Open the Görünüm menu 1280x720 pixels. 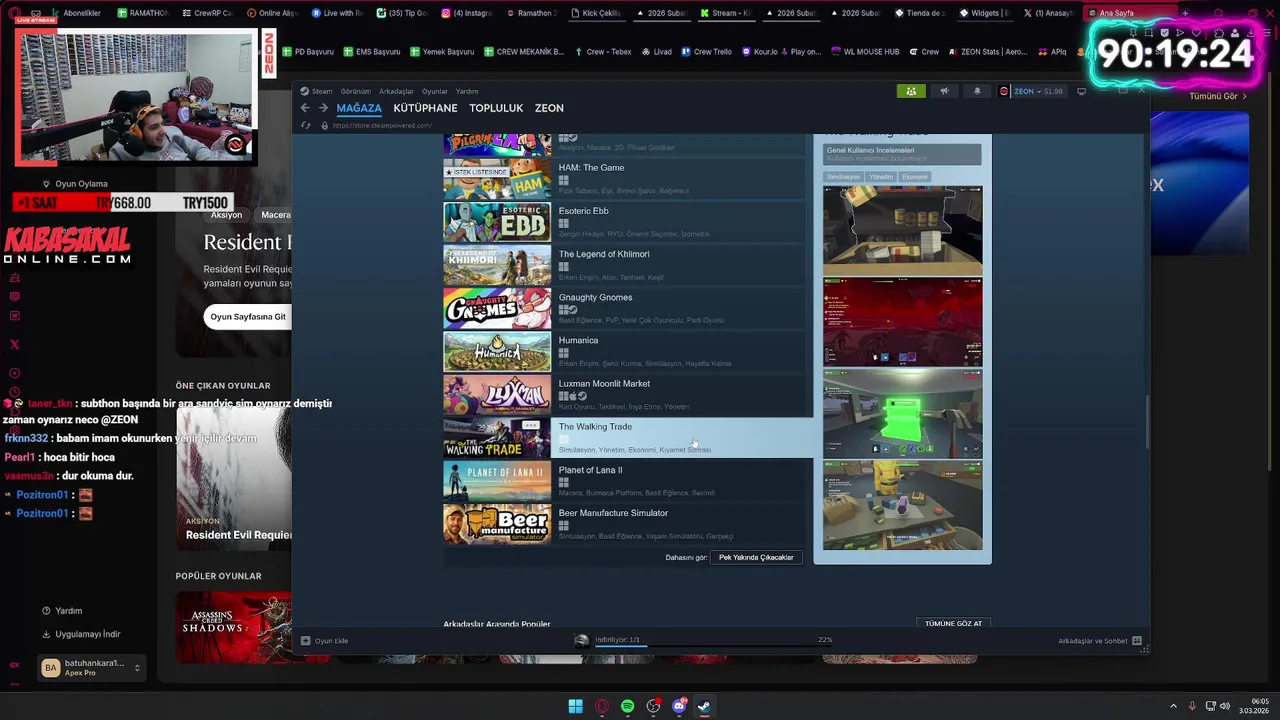click(x=355, y=91)
